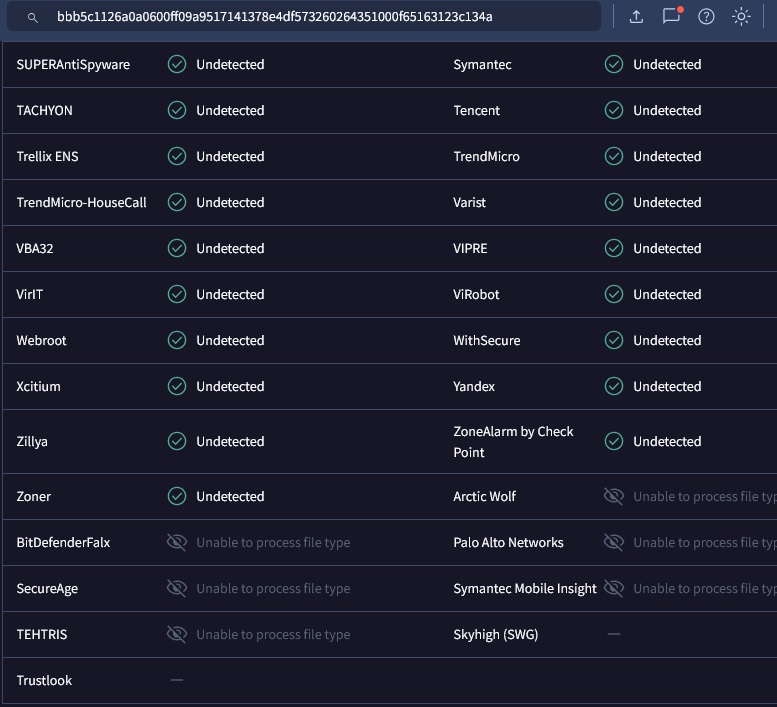Click Palo Alto Networks crossed-eye icon
The width and height of the screenshot is (777, 707).
point(613,542)
